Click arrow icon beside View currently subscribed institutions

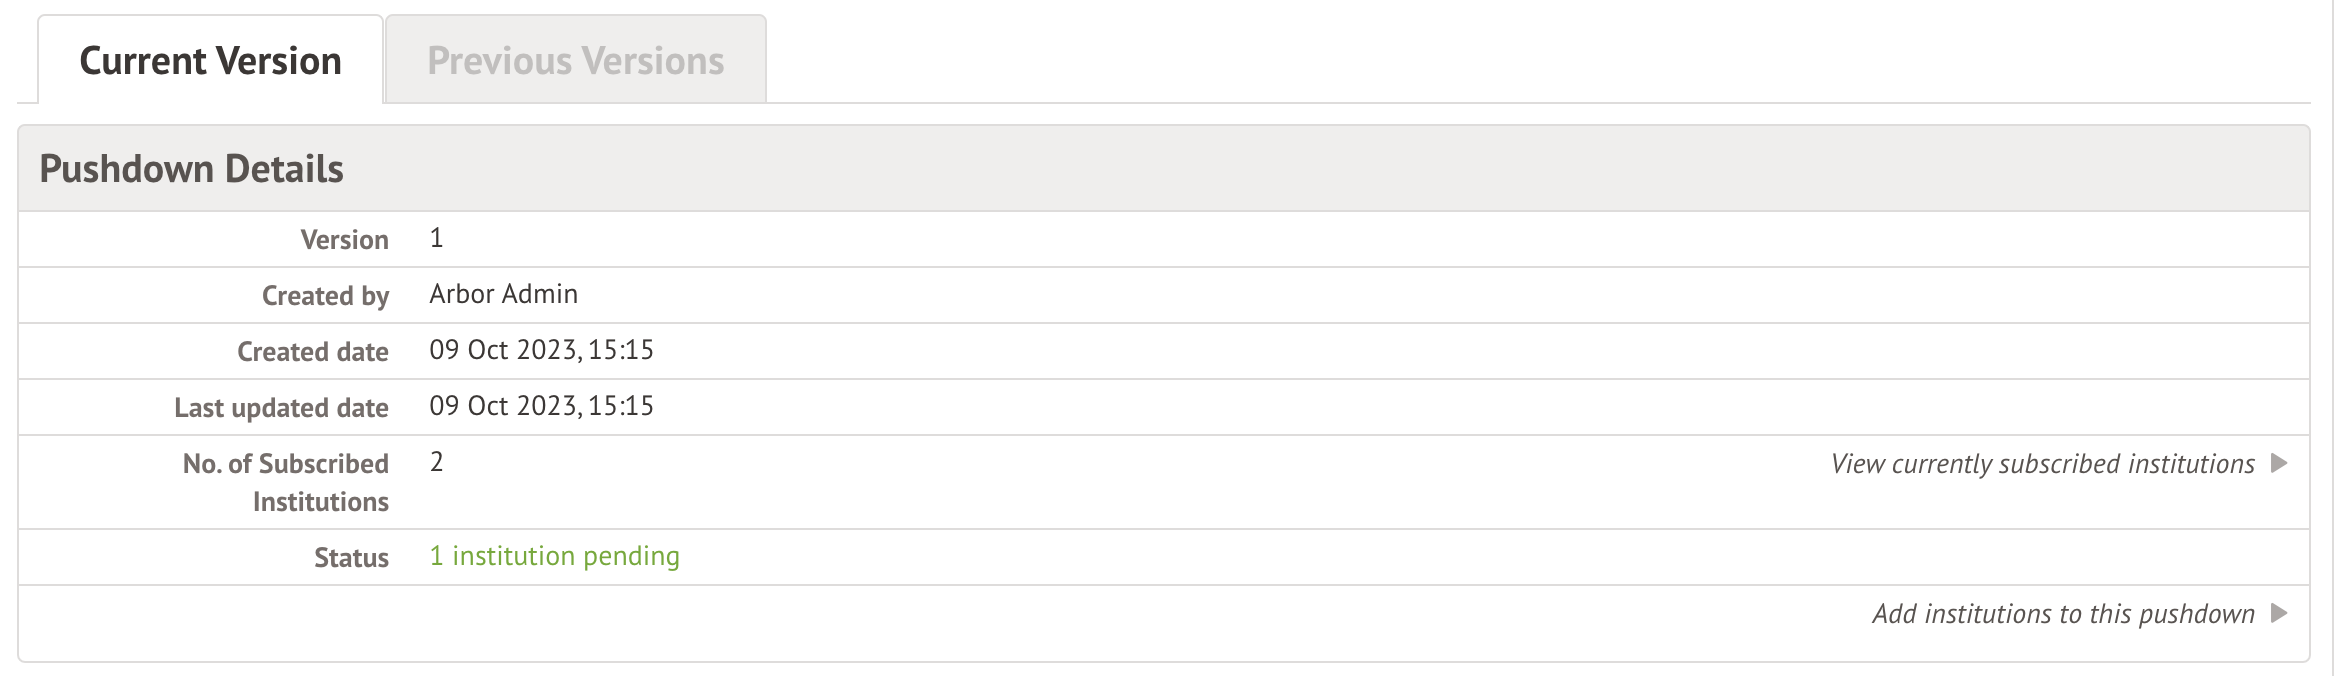pos(2279,463)
